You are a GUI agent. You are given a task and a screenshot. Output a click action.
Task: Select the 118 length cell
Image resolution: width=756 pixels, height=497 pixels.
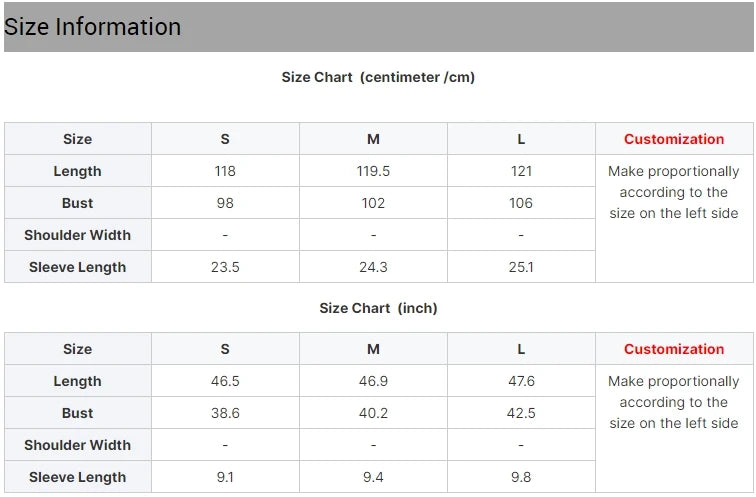pos(225,171)
